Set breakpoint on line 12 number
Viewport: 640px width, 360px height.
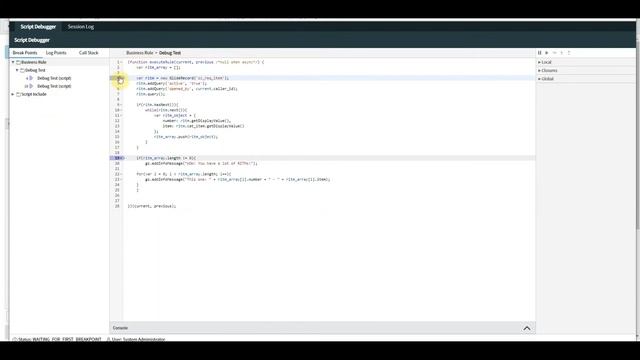[117, 121]
